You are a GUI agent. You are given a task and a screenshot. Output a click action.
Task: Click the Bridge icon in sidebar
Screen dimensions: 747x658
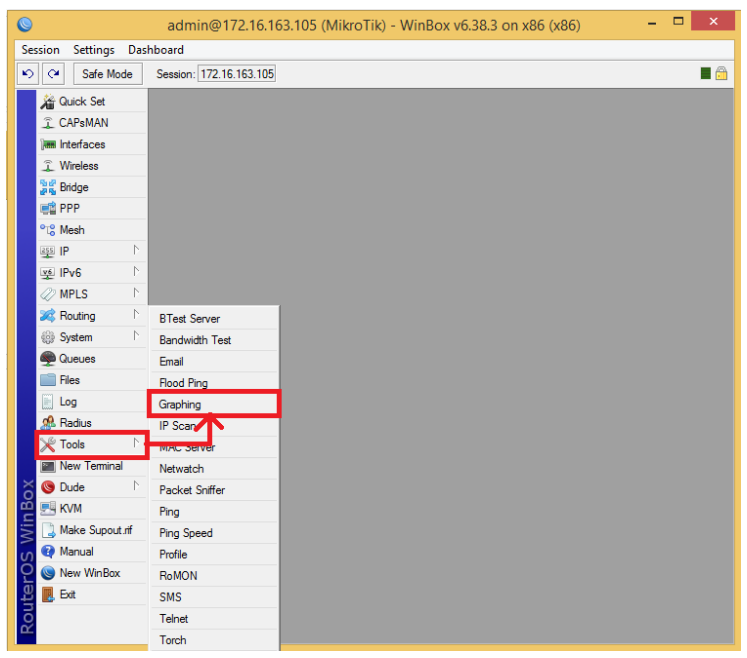[48, 187]
